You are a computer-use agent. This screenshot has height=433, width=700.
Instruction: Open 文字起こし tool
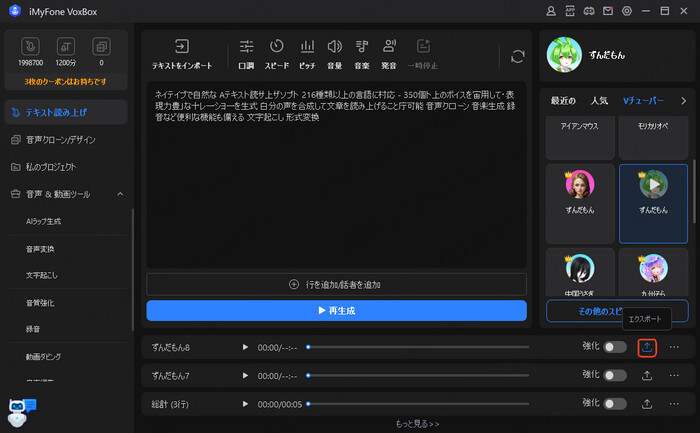coord(42,275)
